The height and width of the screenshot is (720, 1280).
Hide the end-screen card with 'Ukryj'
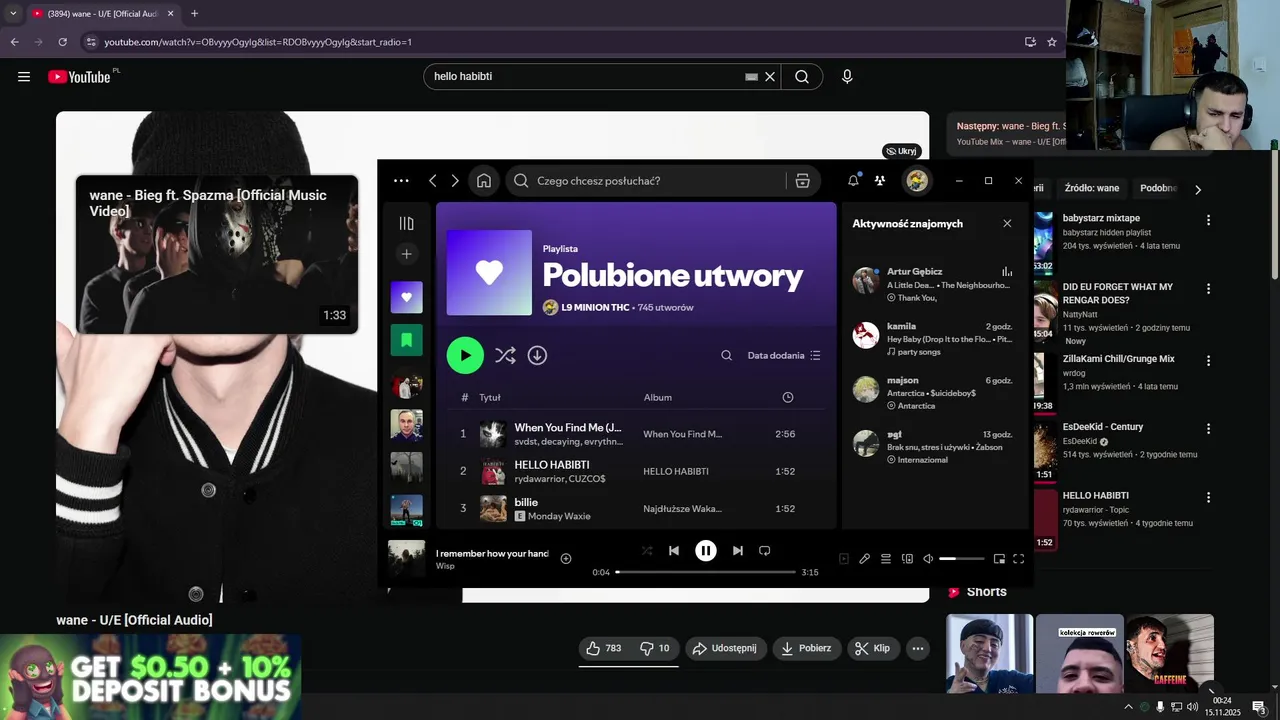(901, 151)
